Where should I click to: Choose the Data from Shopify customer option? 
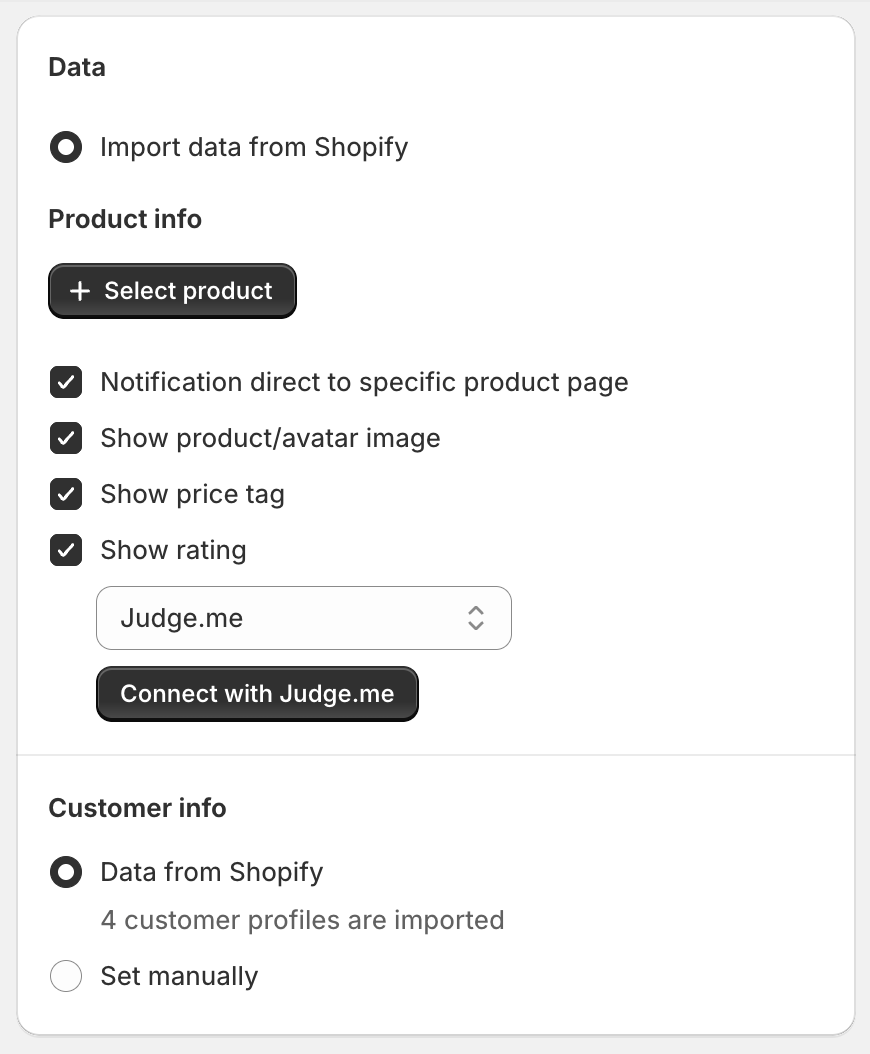[66, 873]
